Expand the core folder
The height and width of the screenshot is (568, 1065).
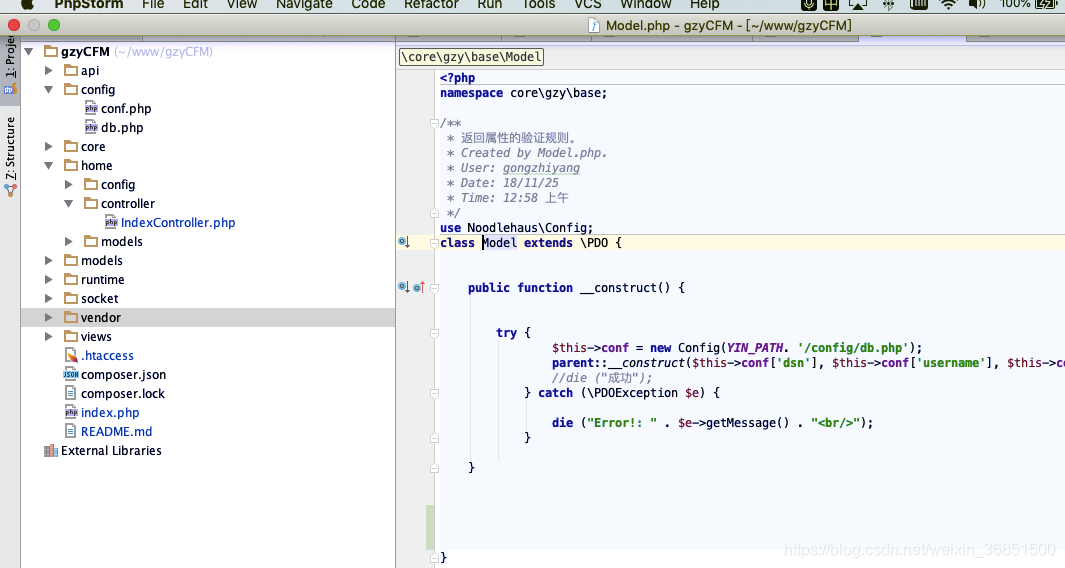point(48,147)
